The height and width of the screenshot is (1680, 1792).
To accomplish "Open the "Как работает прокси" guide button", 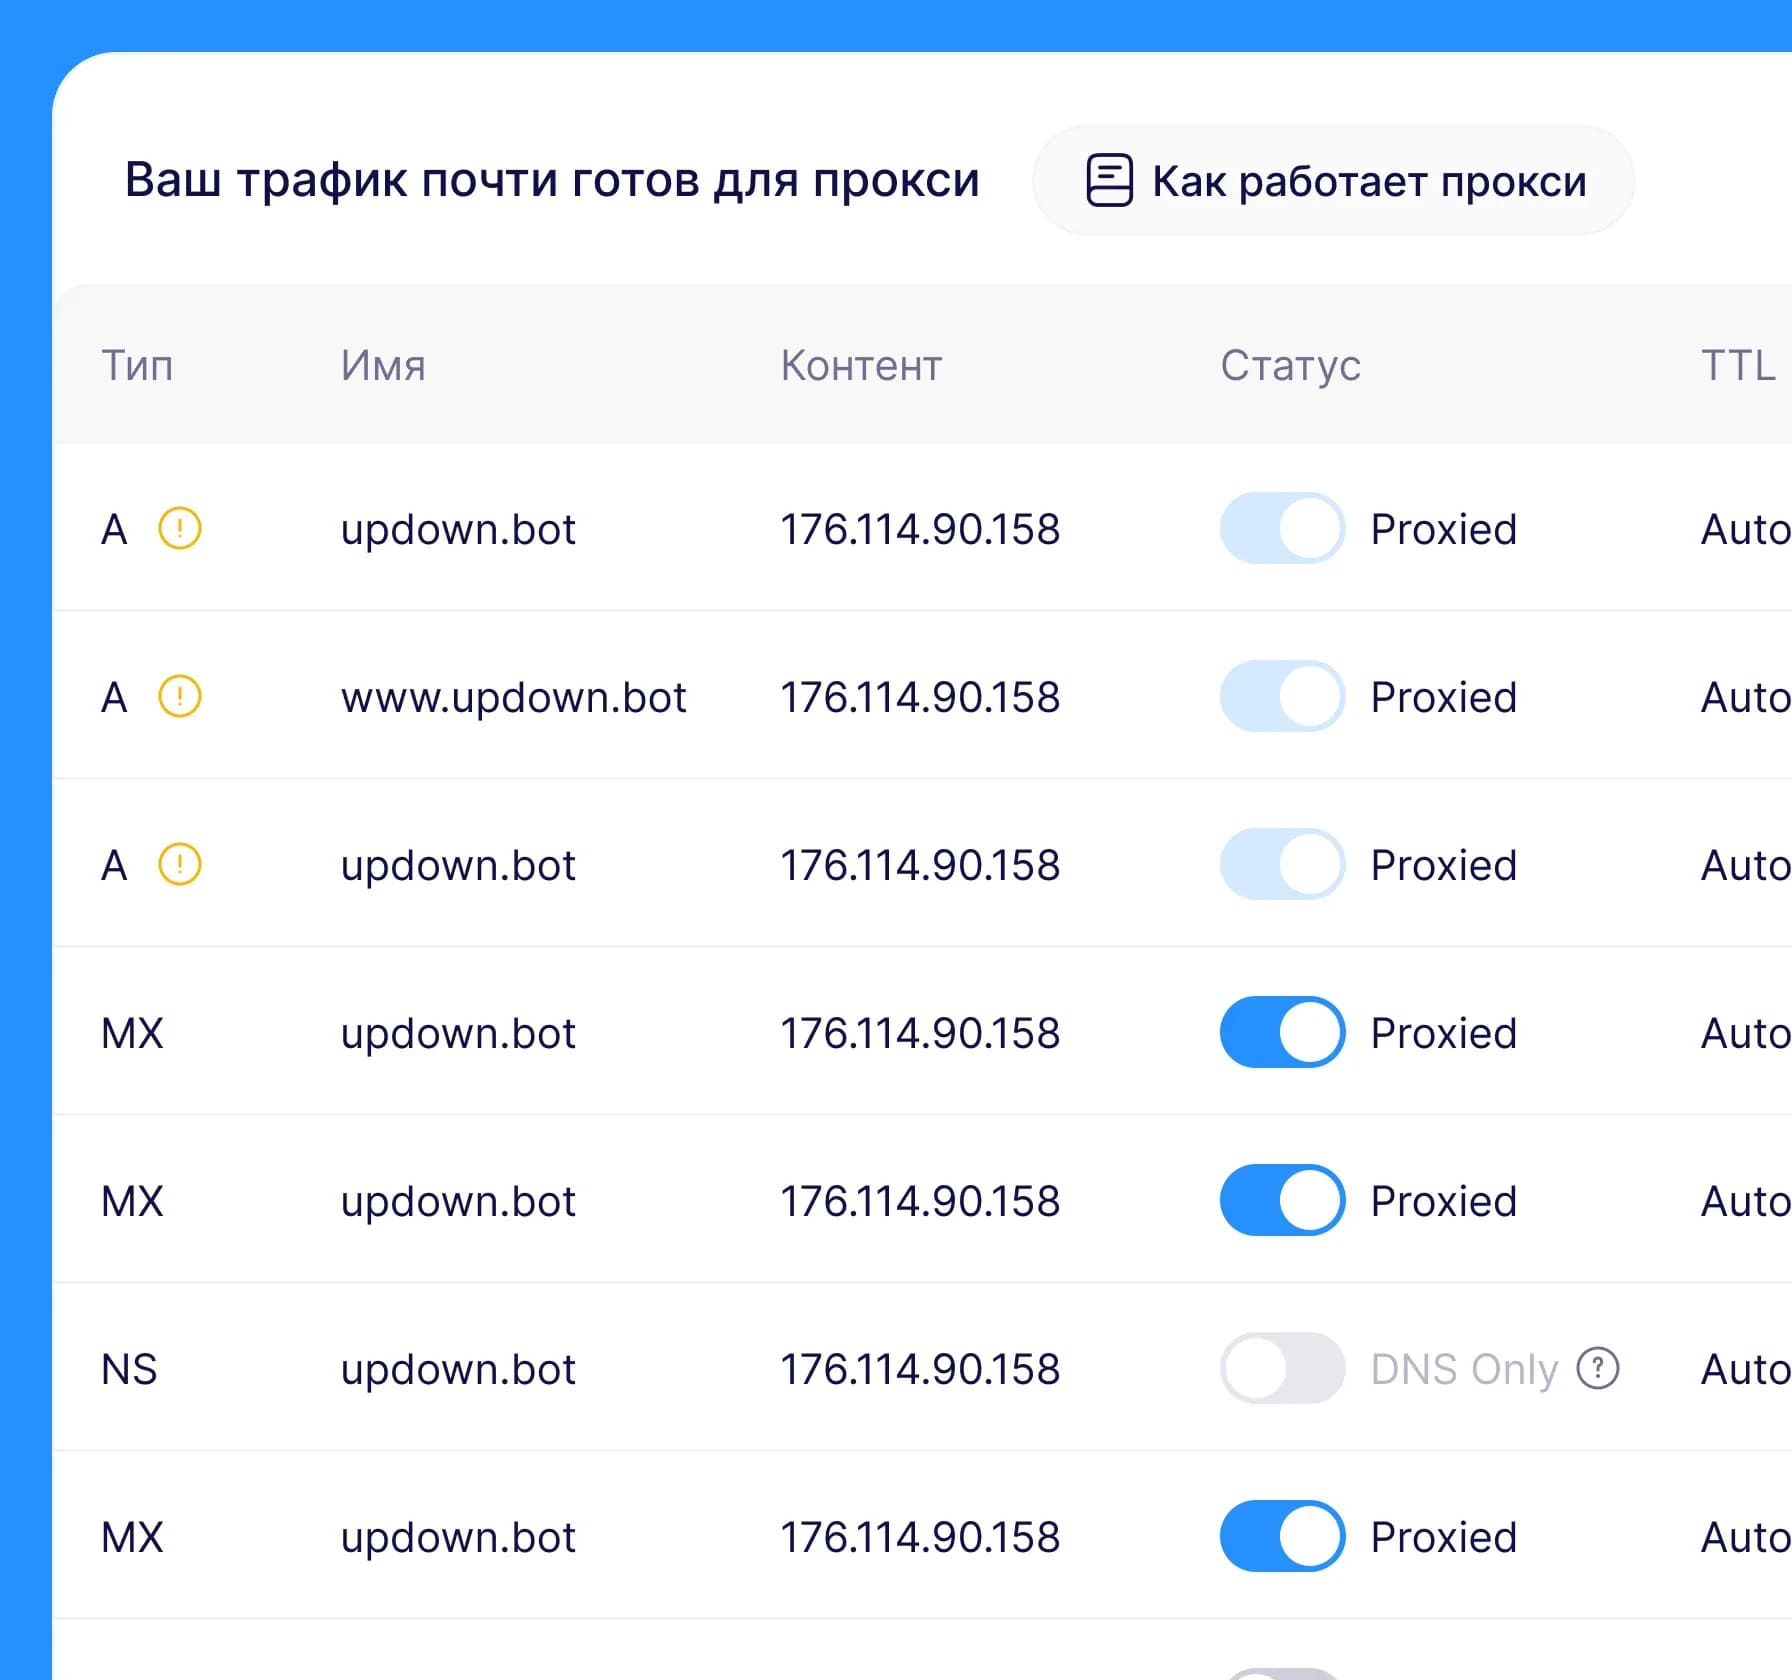I will pos(1333,180).
